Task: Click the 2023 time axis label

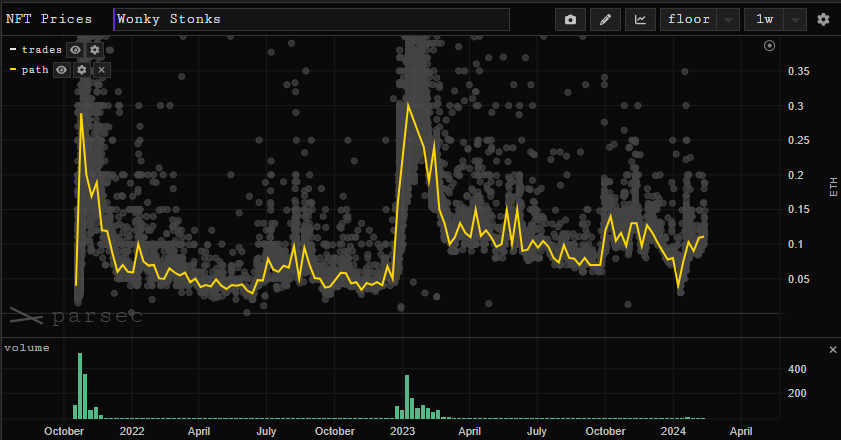Action: [x=403, y=431]
